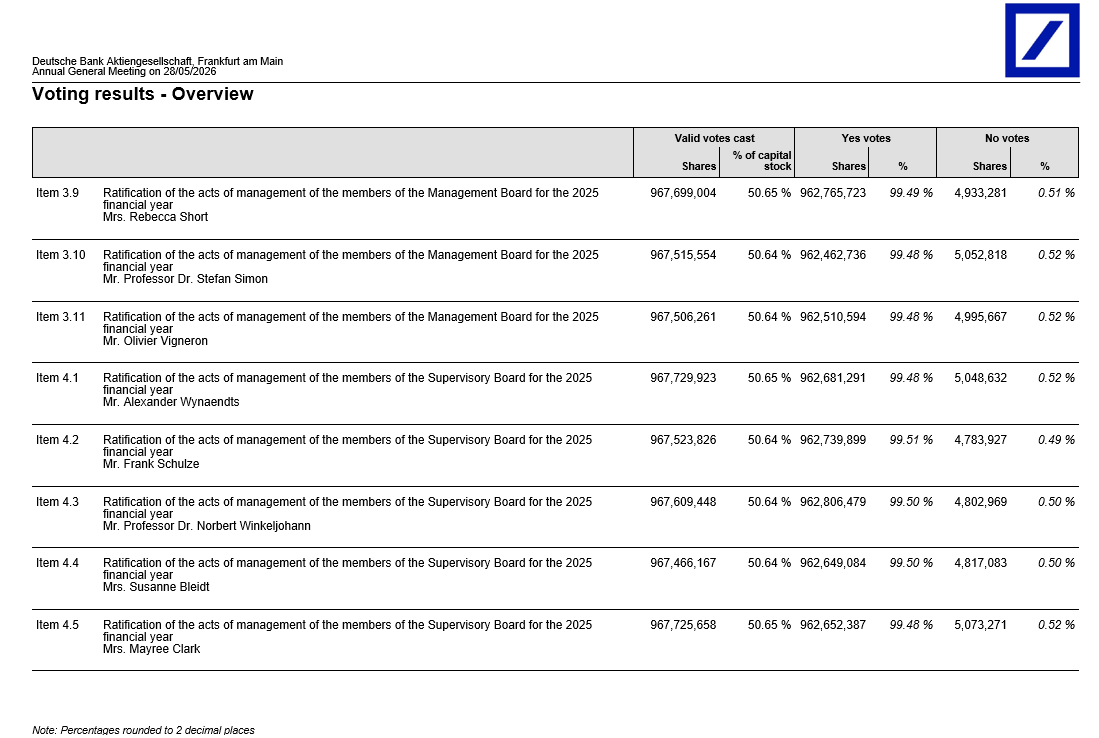Select the Item 3.9 row label
Viewport: 1099px width, 738px height.
tap(57, 193)
